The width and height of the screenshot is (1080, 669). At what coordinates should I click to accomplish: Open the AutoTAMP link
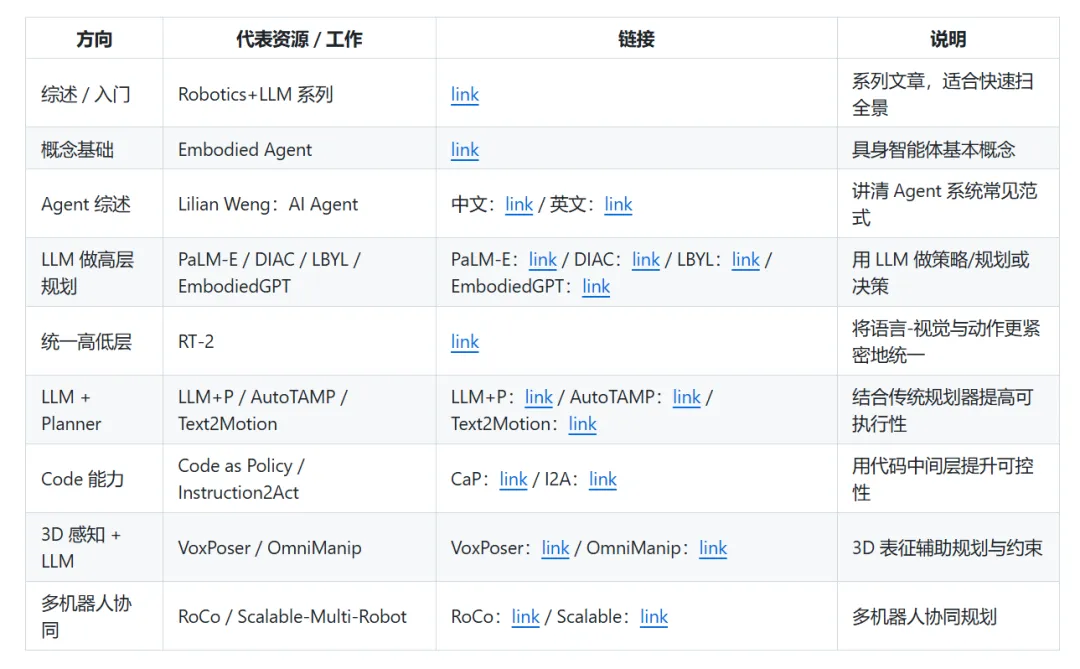click(686, 397)
